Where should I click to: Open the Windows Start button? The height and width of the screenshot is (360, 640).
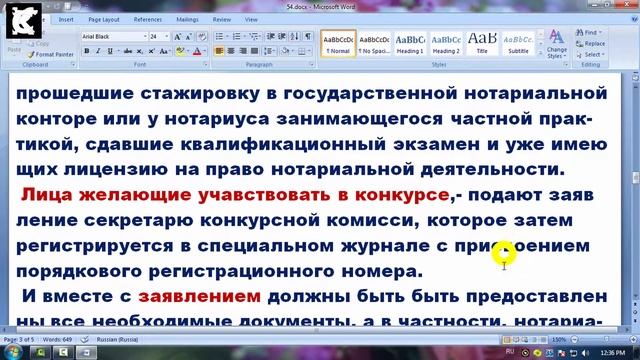coord(13,352)
